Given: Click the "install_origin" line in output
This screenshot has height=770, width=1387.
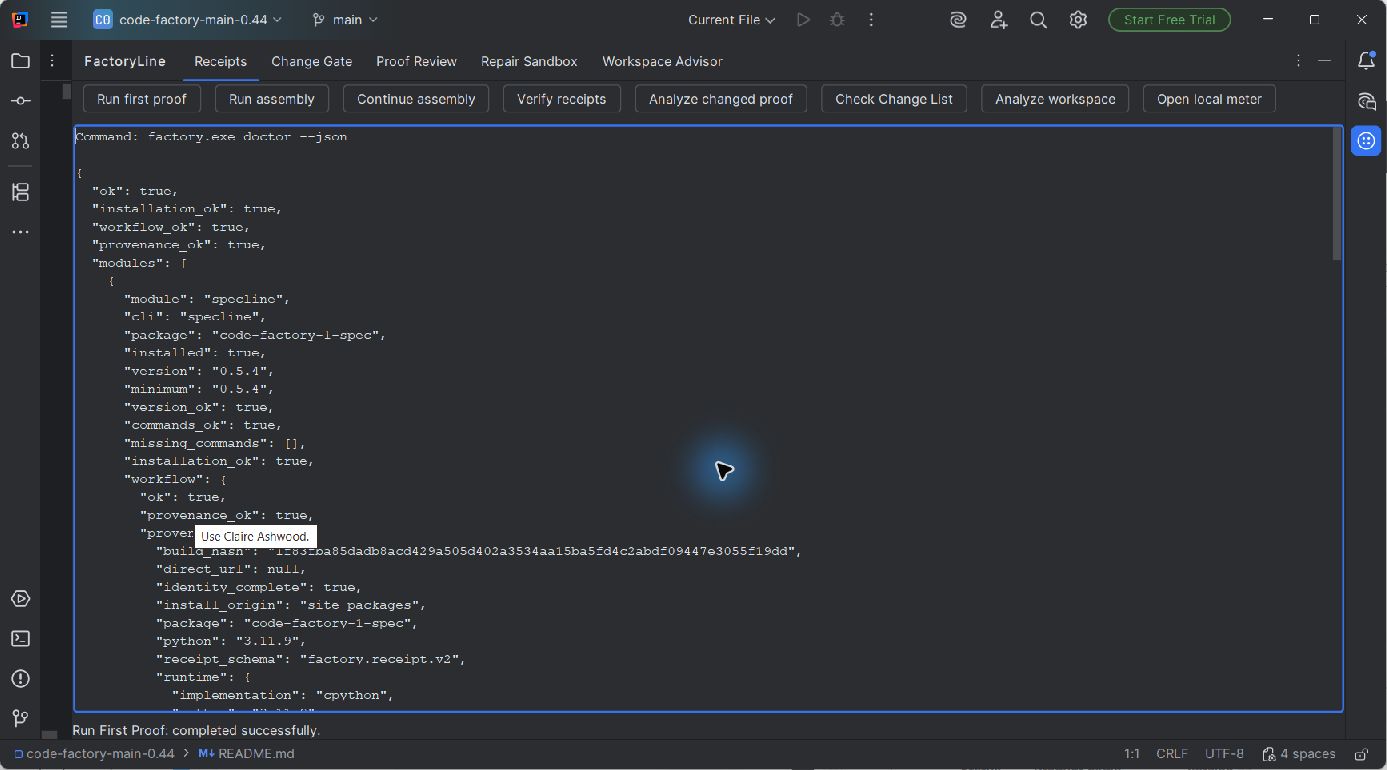Looking at the screenshot, I should pyautogui.click(x=291, y=605).
